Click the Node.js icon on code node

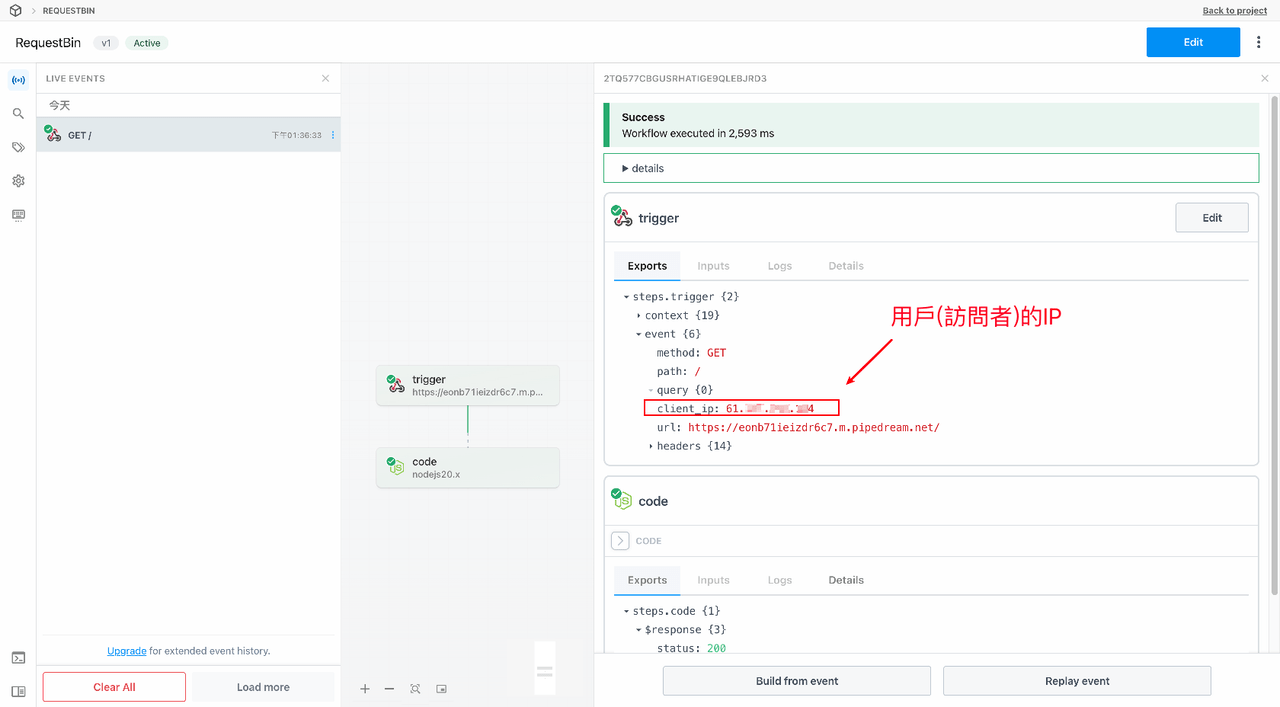click(x=395, y=467)
